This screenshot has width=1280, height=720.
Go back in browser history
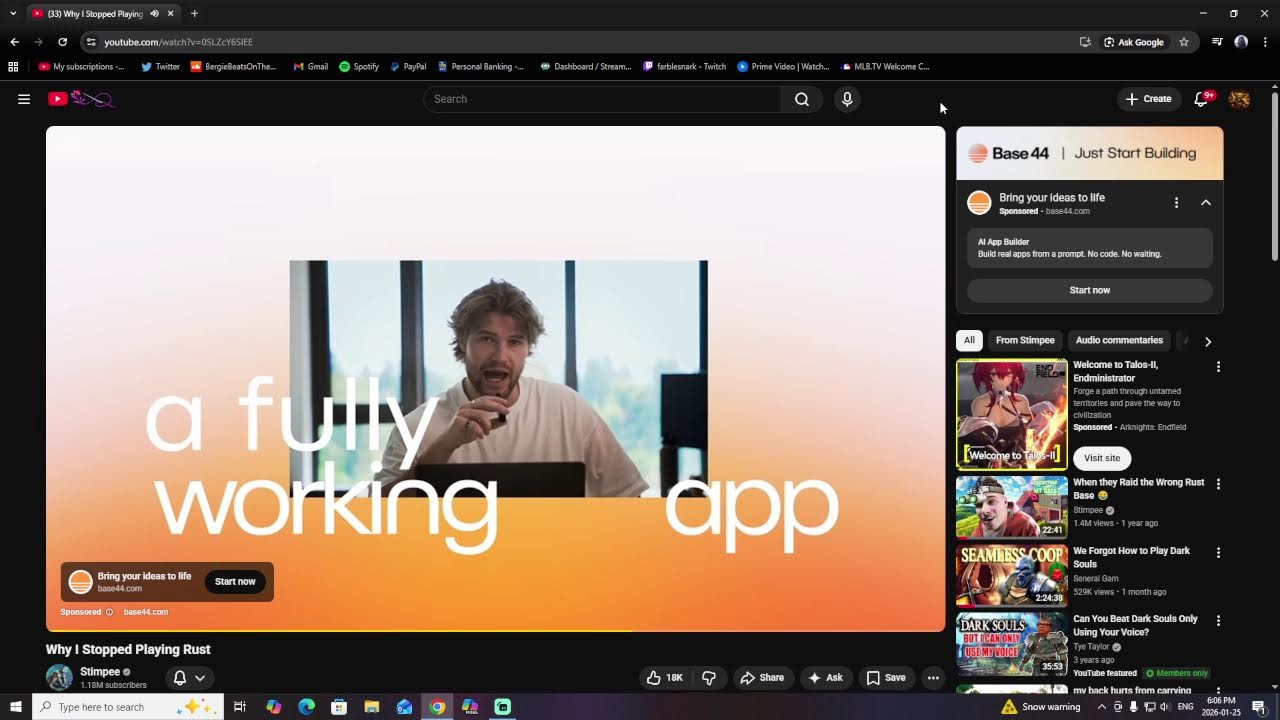click(x=14, y=42)
